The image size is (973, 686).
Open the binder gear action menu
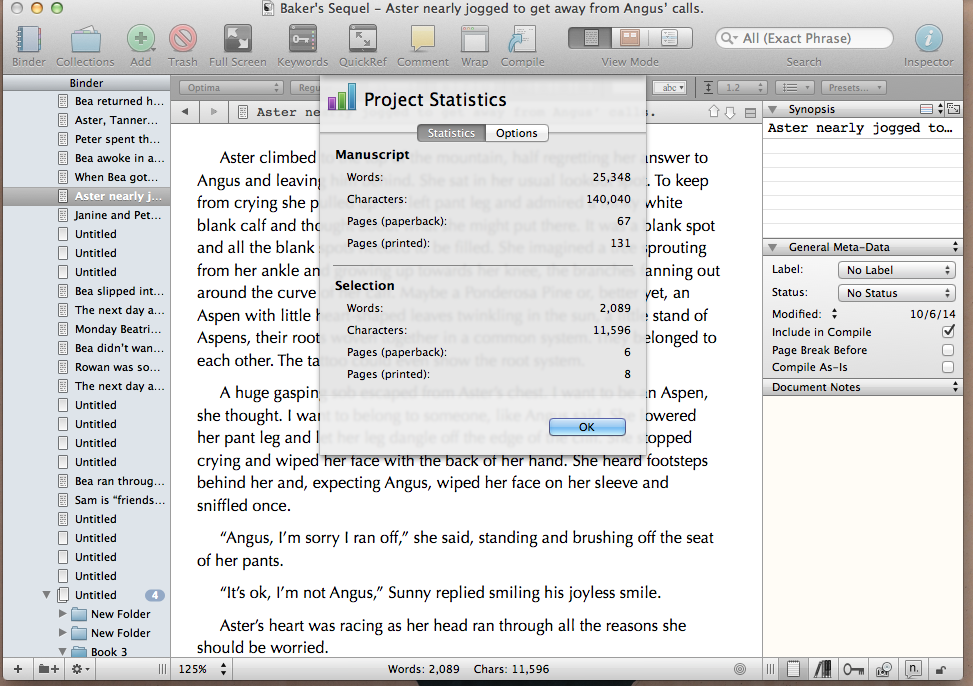pos(81,669)
